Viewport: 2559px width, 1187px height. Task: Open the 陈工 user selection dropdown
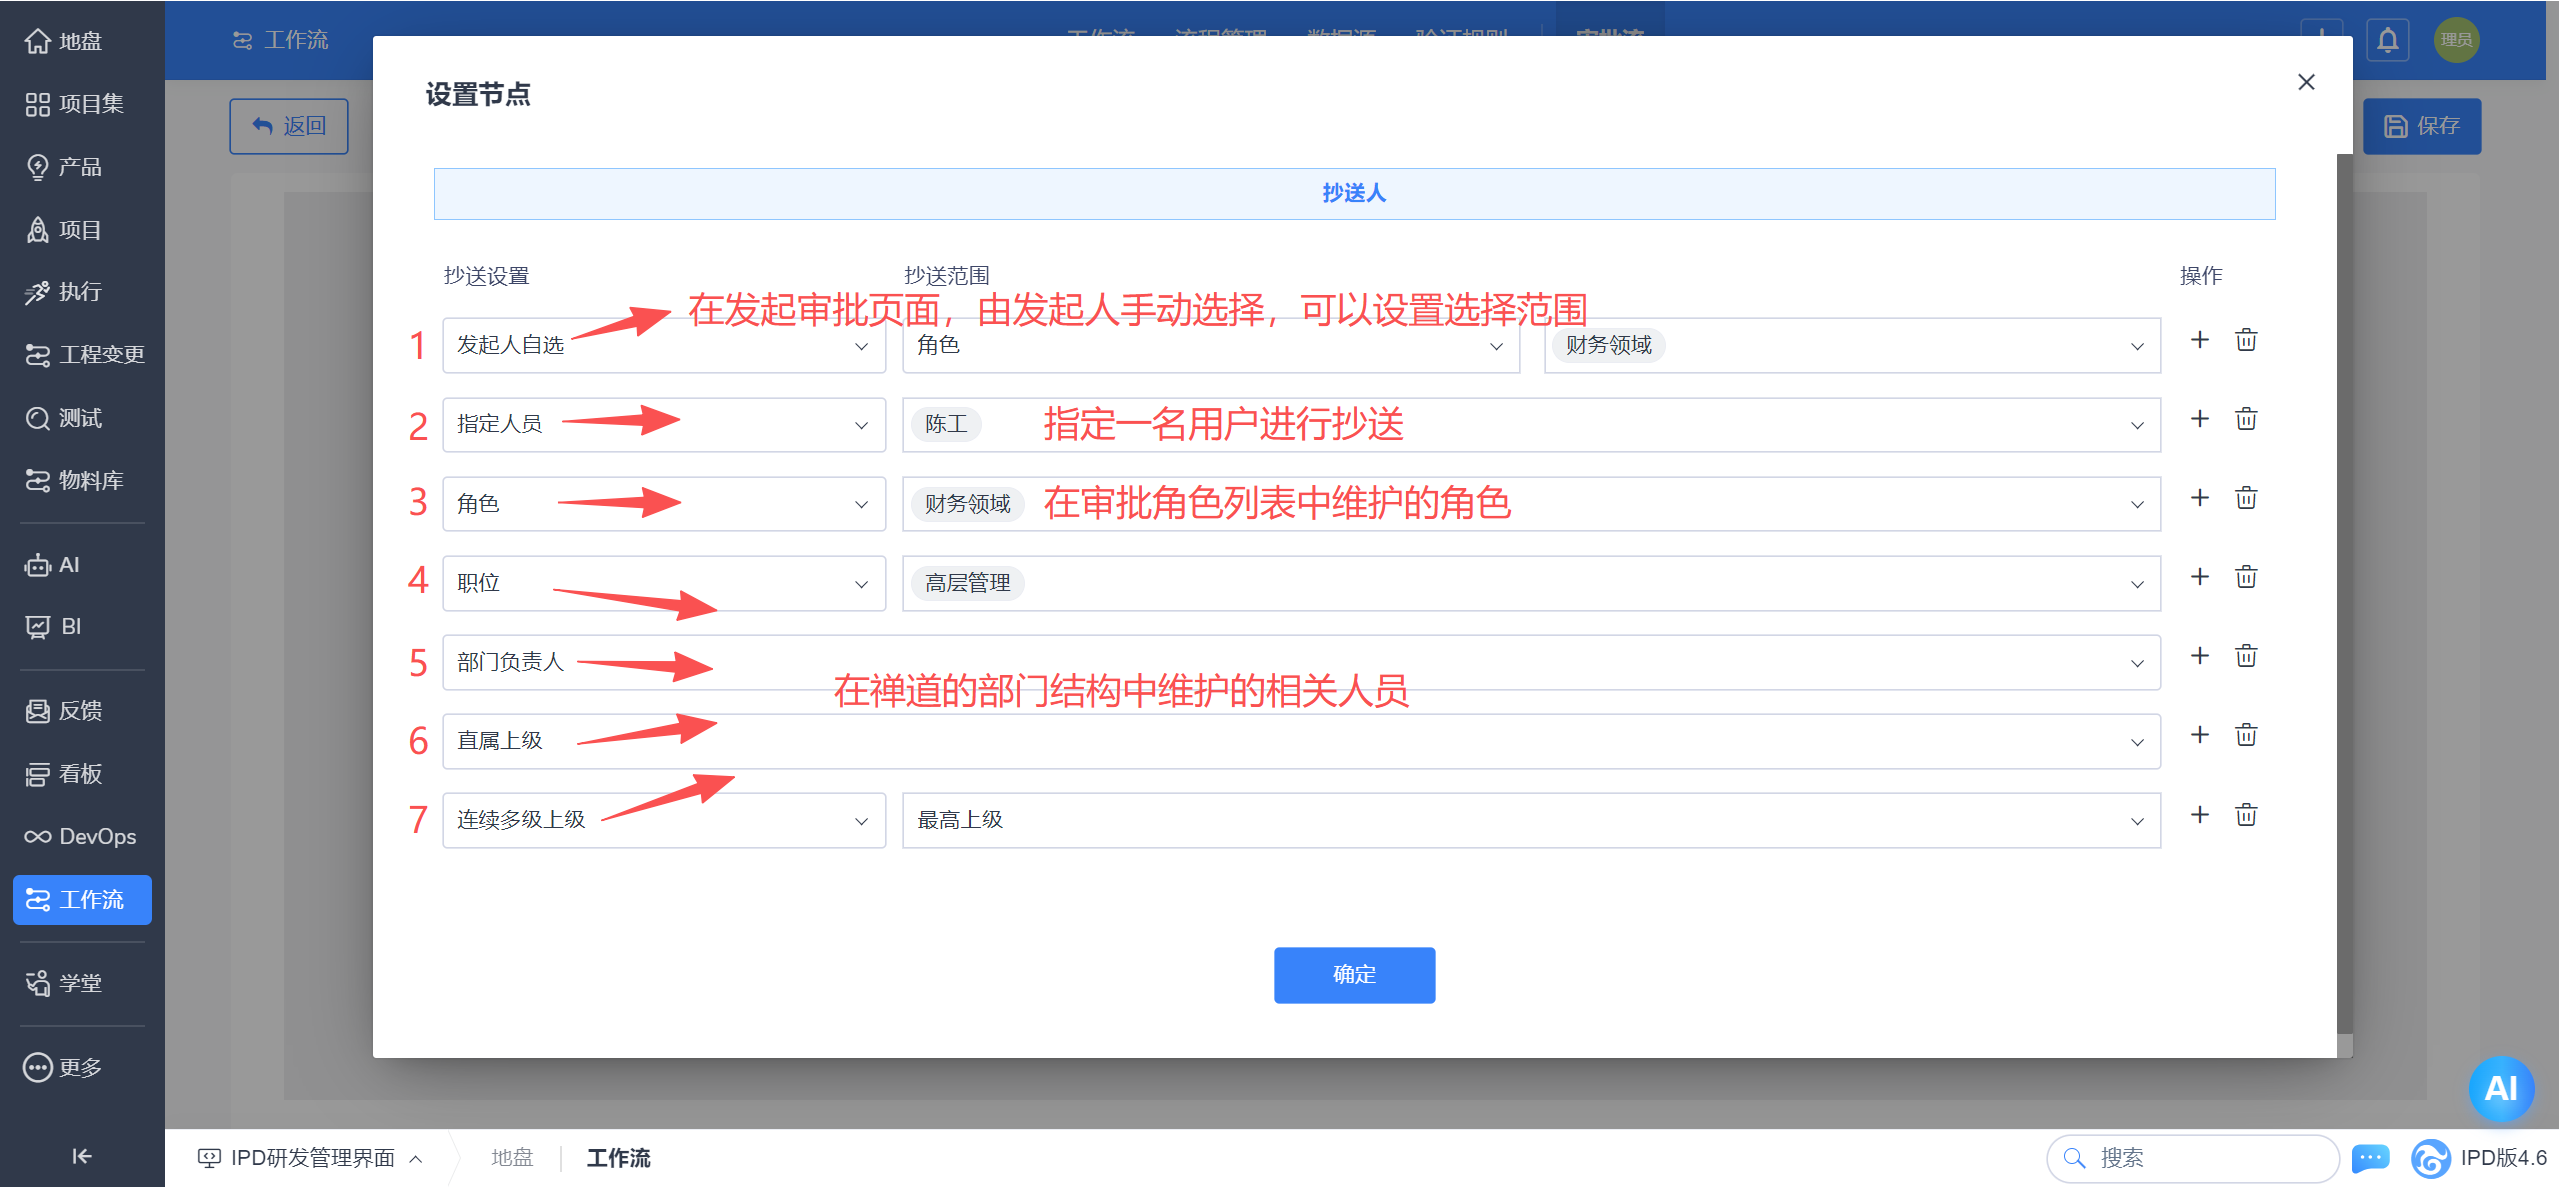pos(1530,425)
